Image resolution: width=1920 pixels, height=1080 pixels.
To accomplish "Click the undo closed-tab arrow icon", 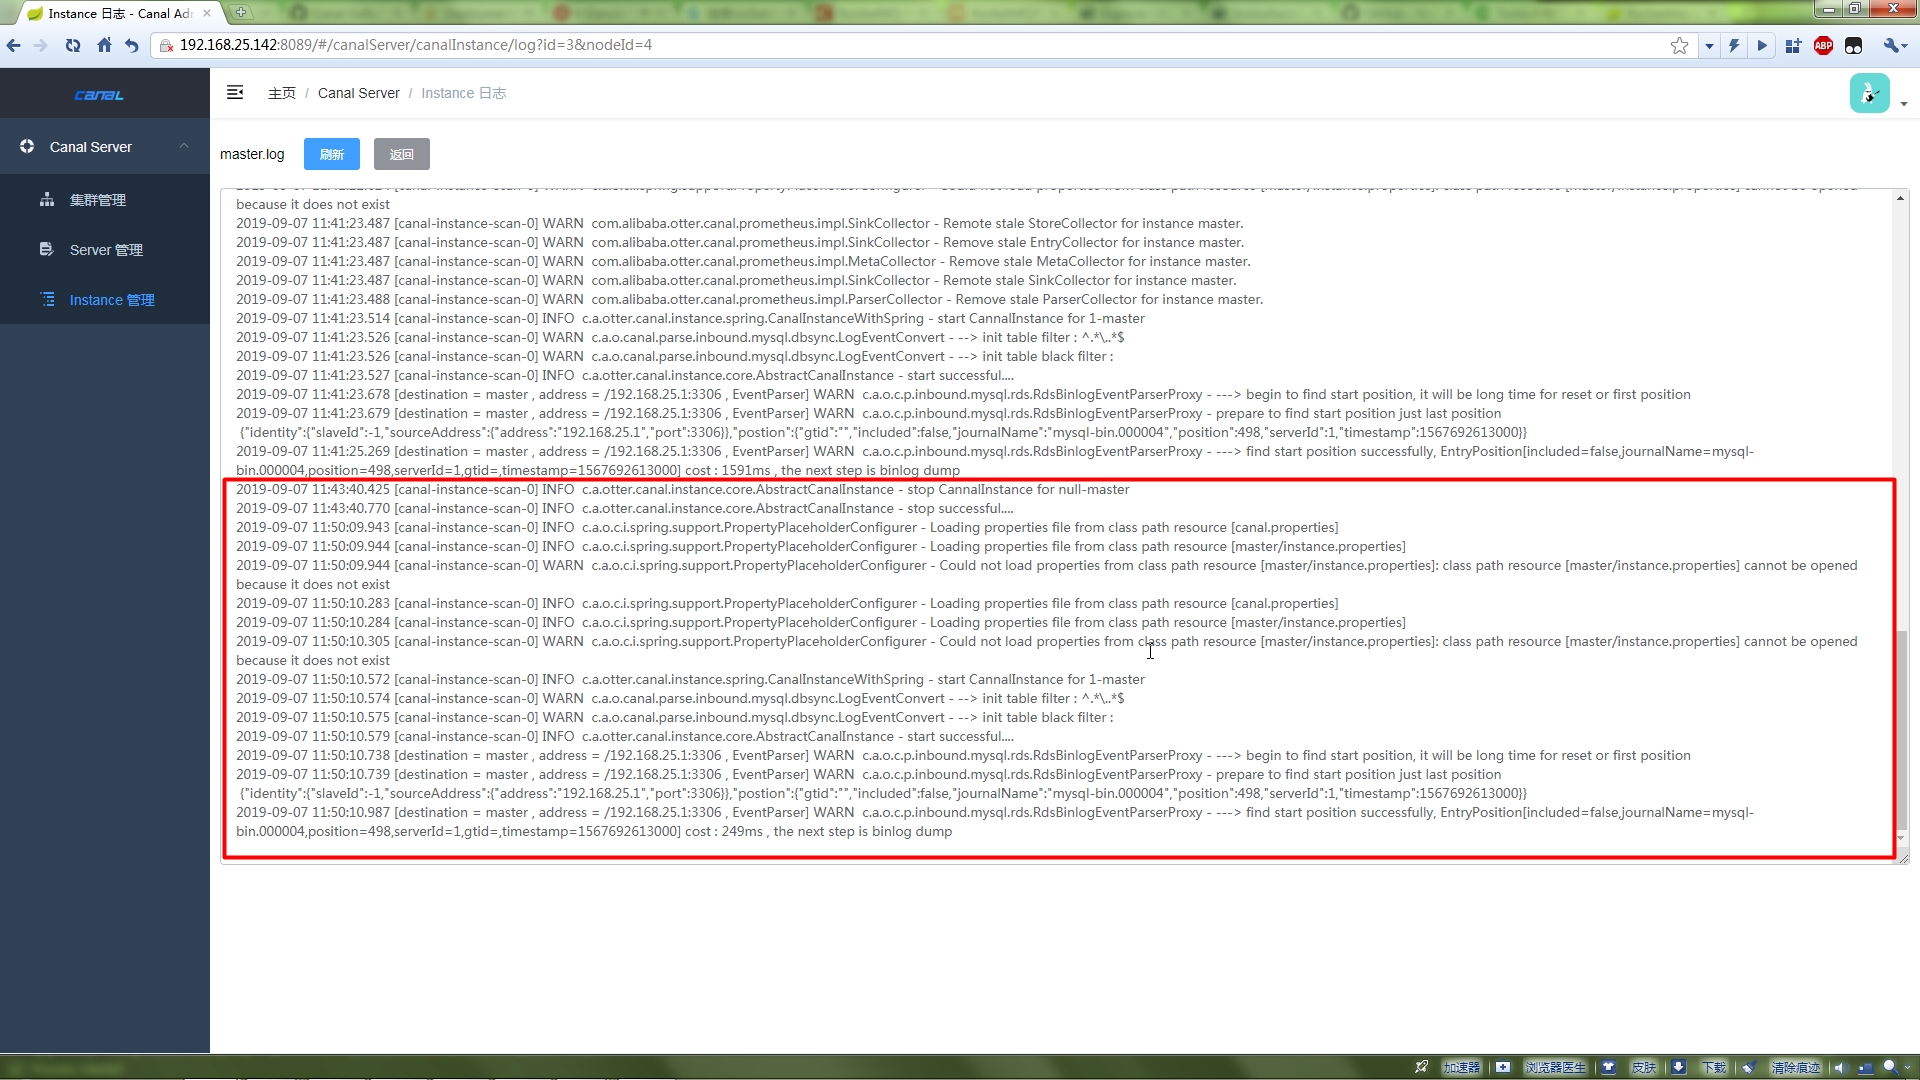I will pyautogui.click(x=132, y=45).
